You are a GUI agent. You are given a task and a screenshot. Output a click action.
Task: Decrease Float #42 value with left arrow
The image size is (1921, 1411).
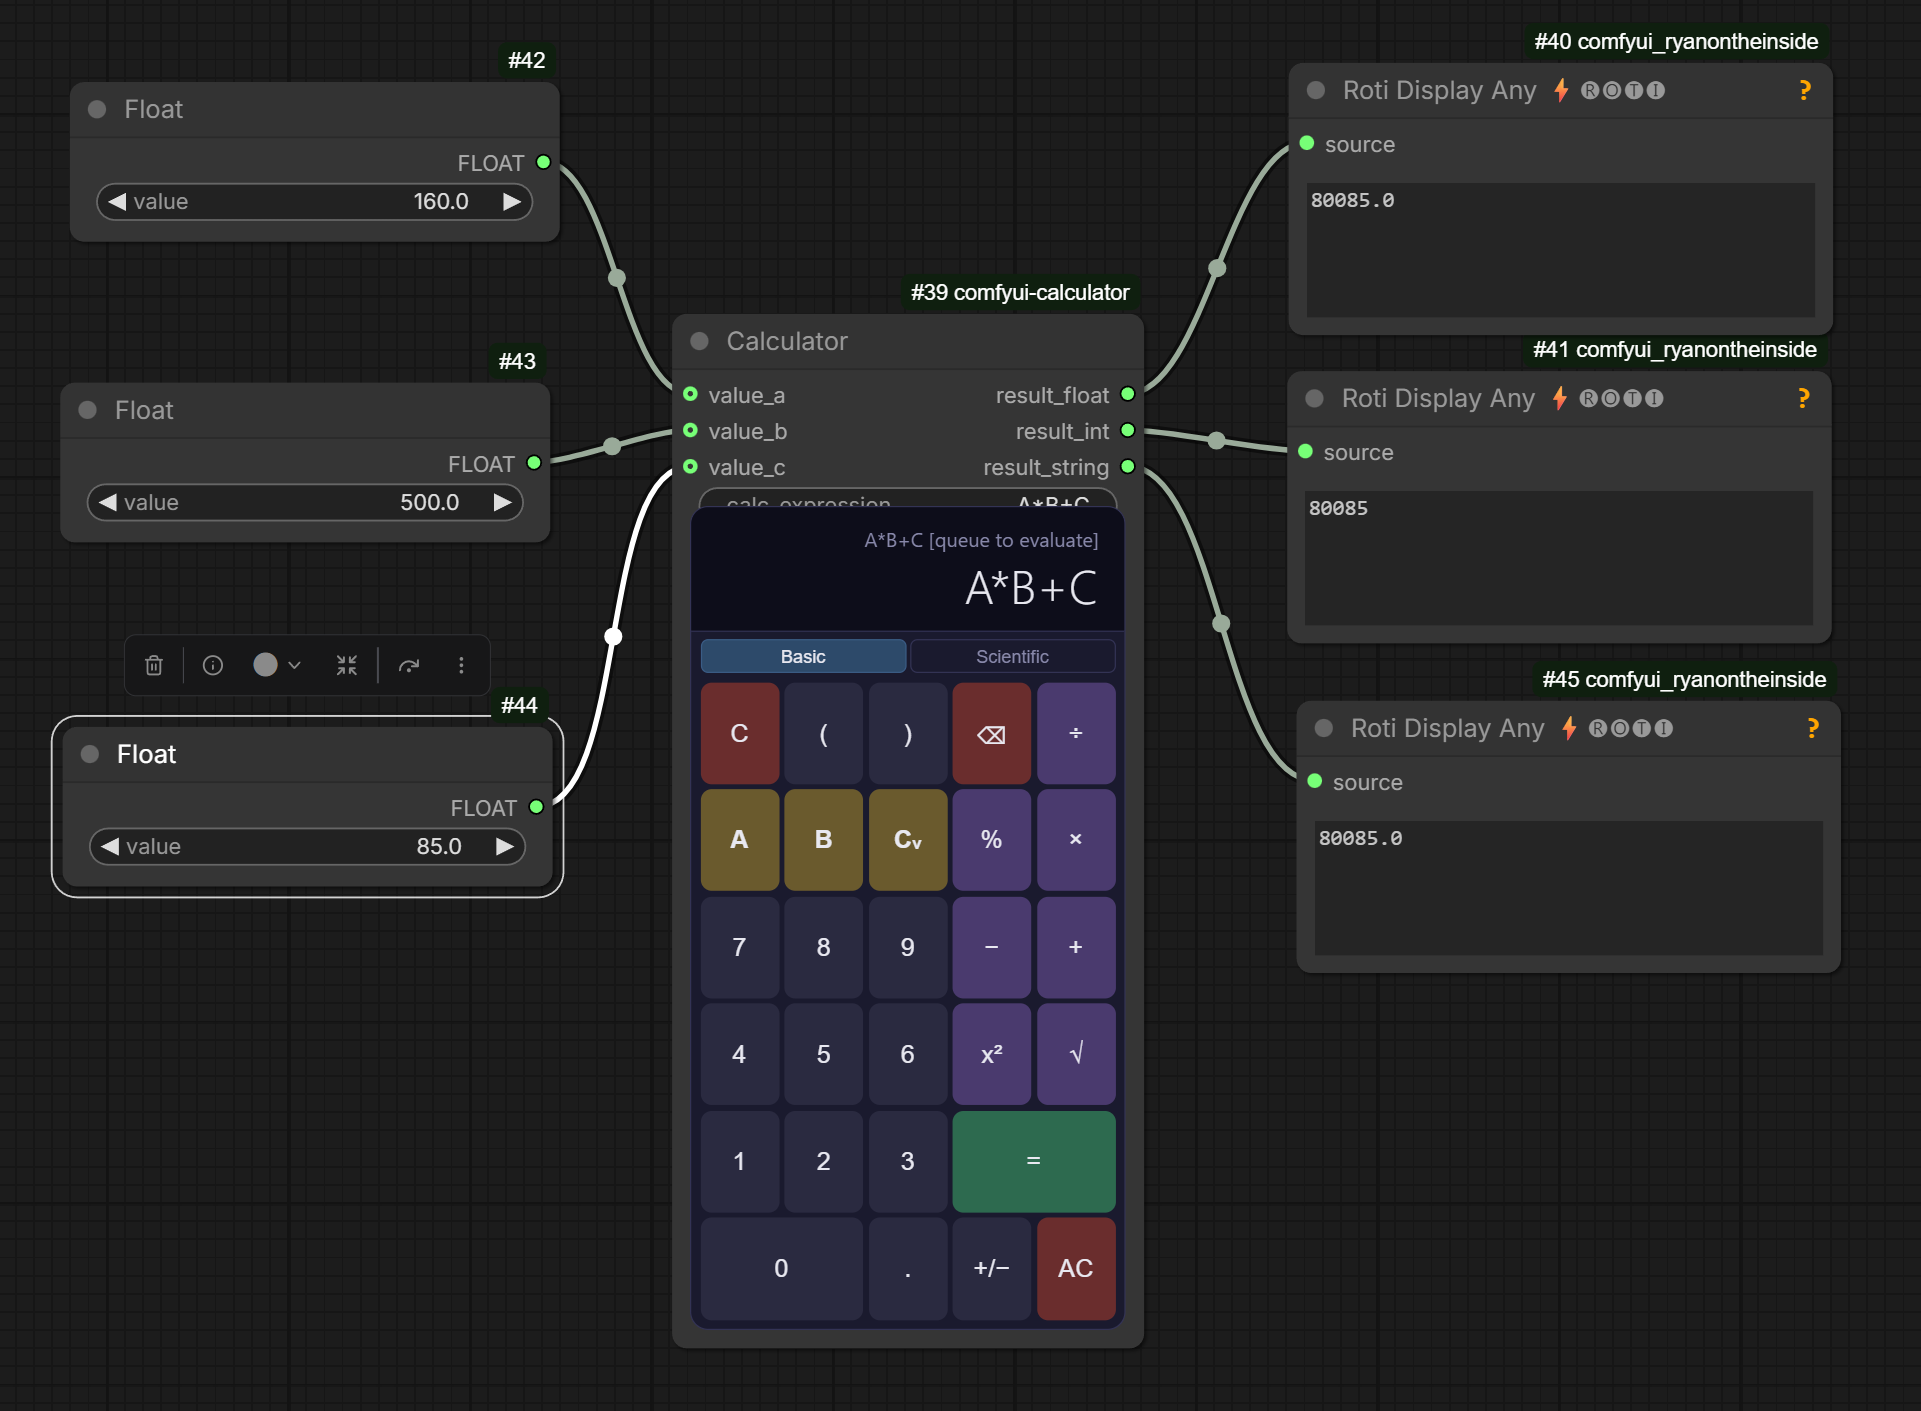tap(118, 202)
